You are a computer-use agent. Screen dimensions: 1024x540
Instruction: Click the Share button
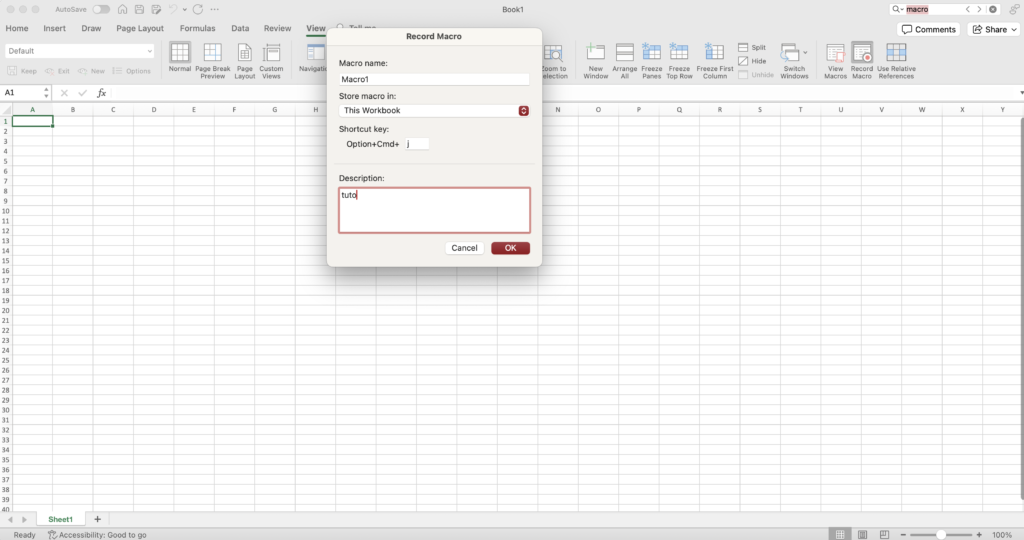(x=989, y=29)
